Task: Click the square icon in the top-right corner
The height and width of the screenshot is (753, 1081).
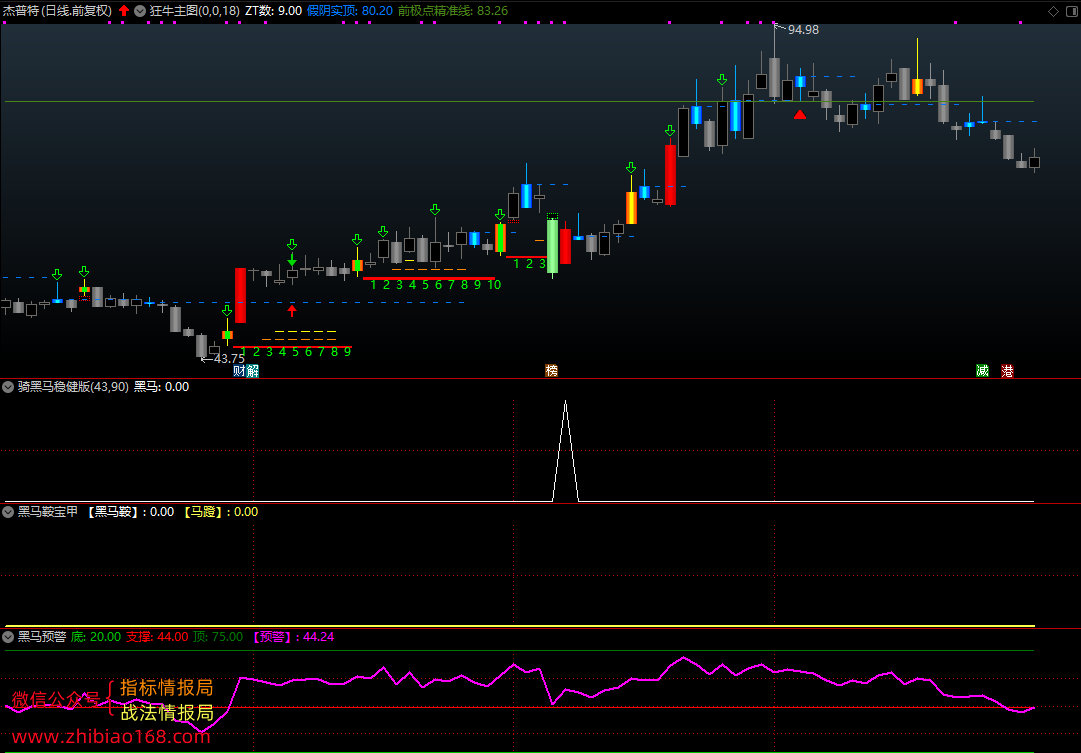Action: coord(1071,11)
